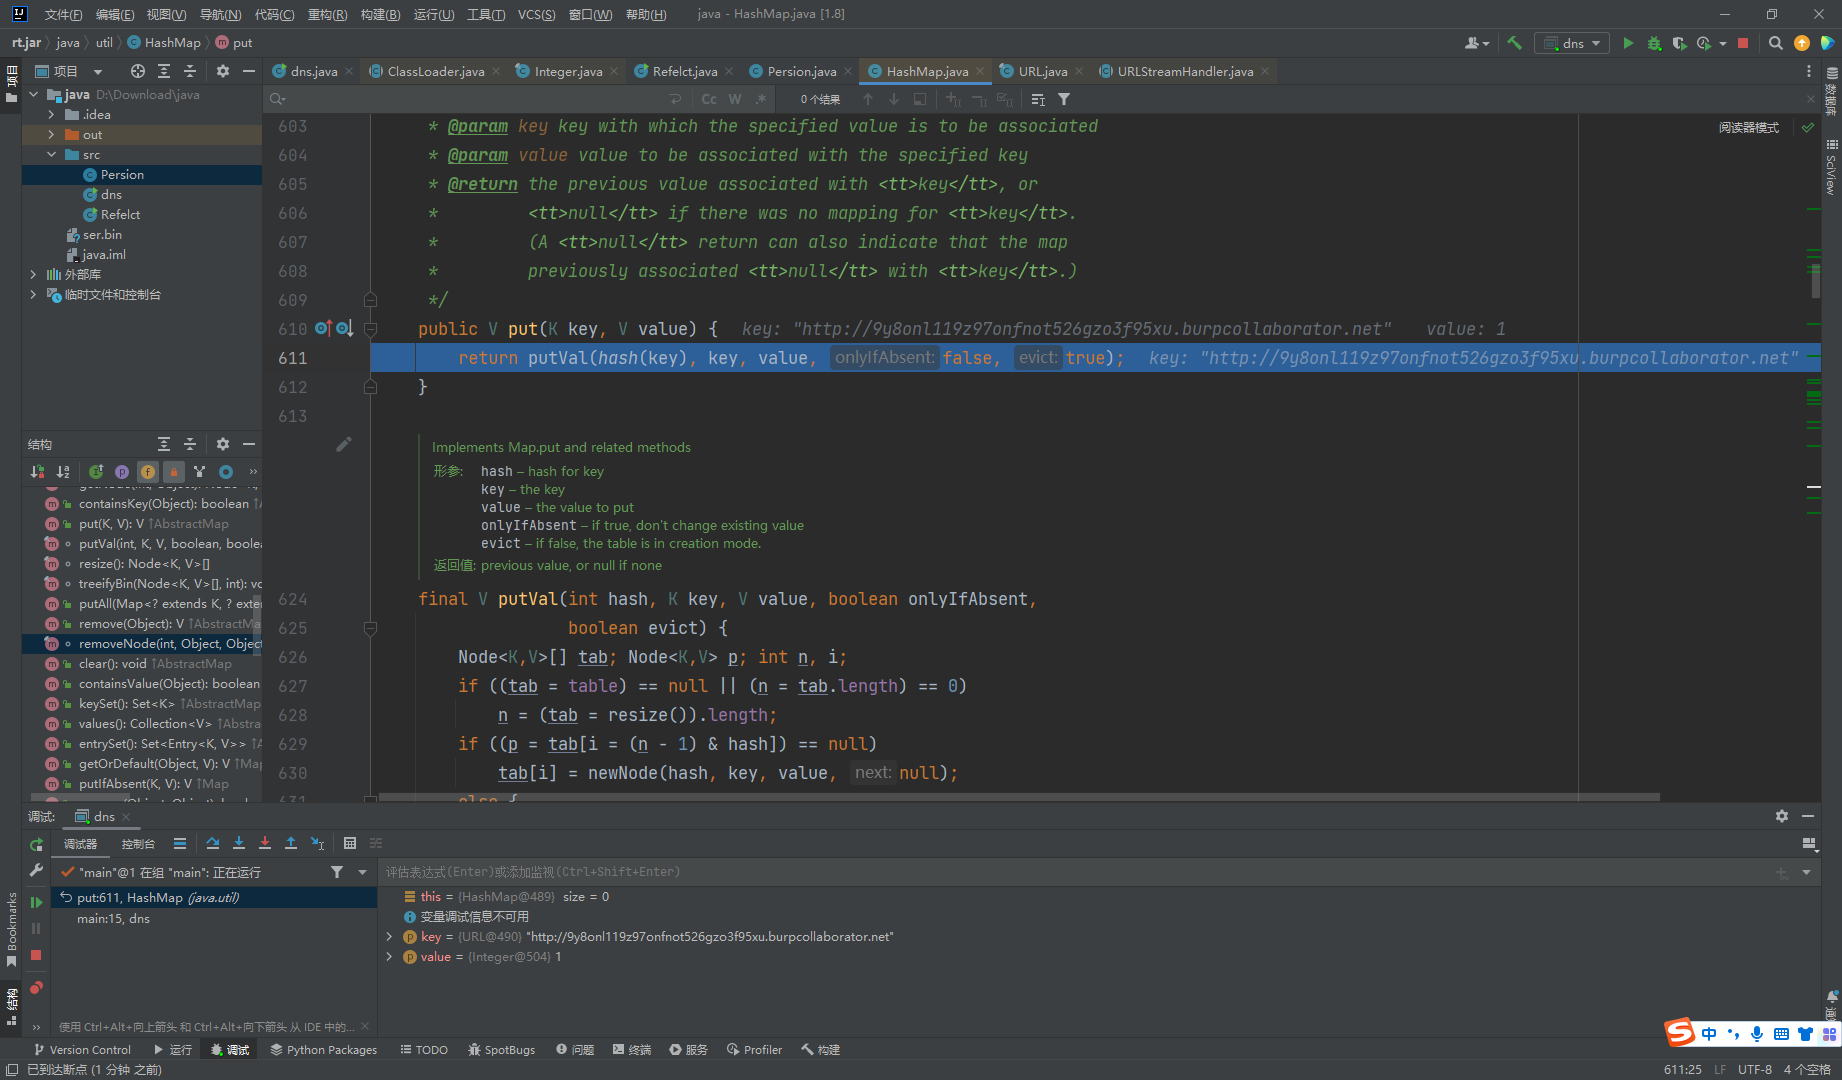Viewport: 1842px width, 1080px height.
Task: Expand value variable in debugger
Action: point(389,957)
